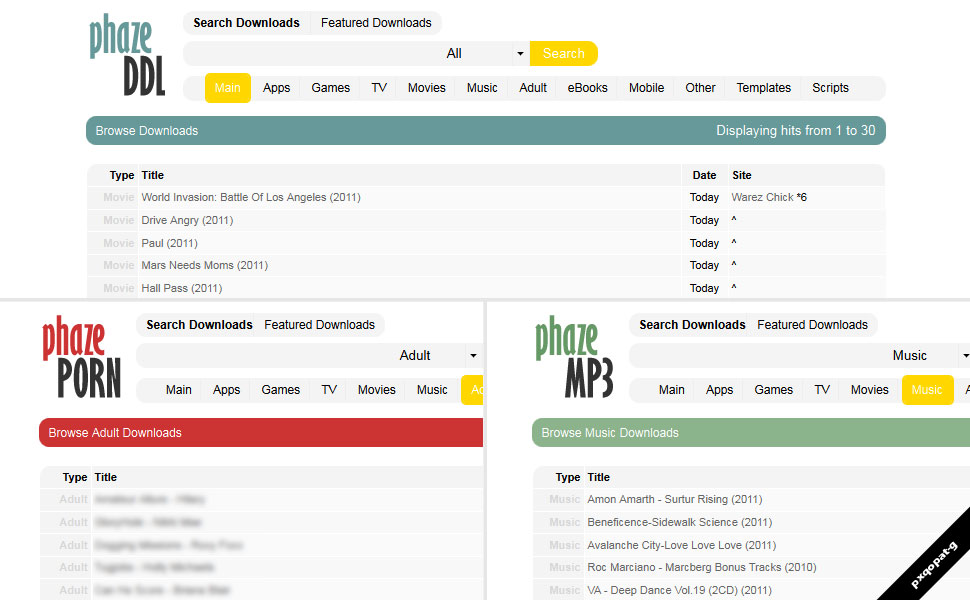Click the phaze MP3 logo

pos(574,358)
